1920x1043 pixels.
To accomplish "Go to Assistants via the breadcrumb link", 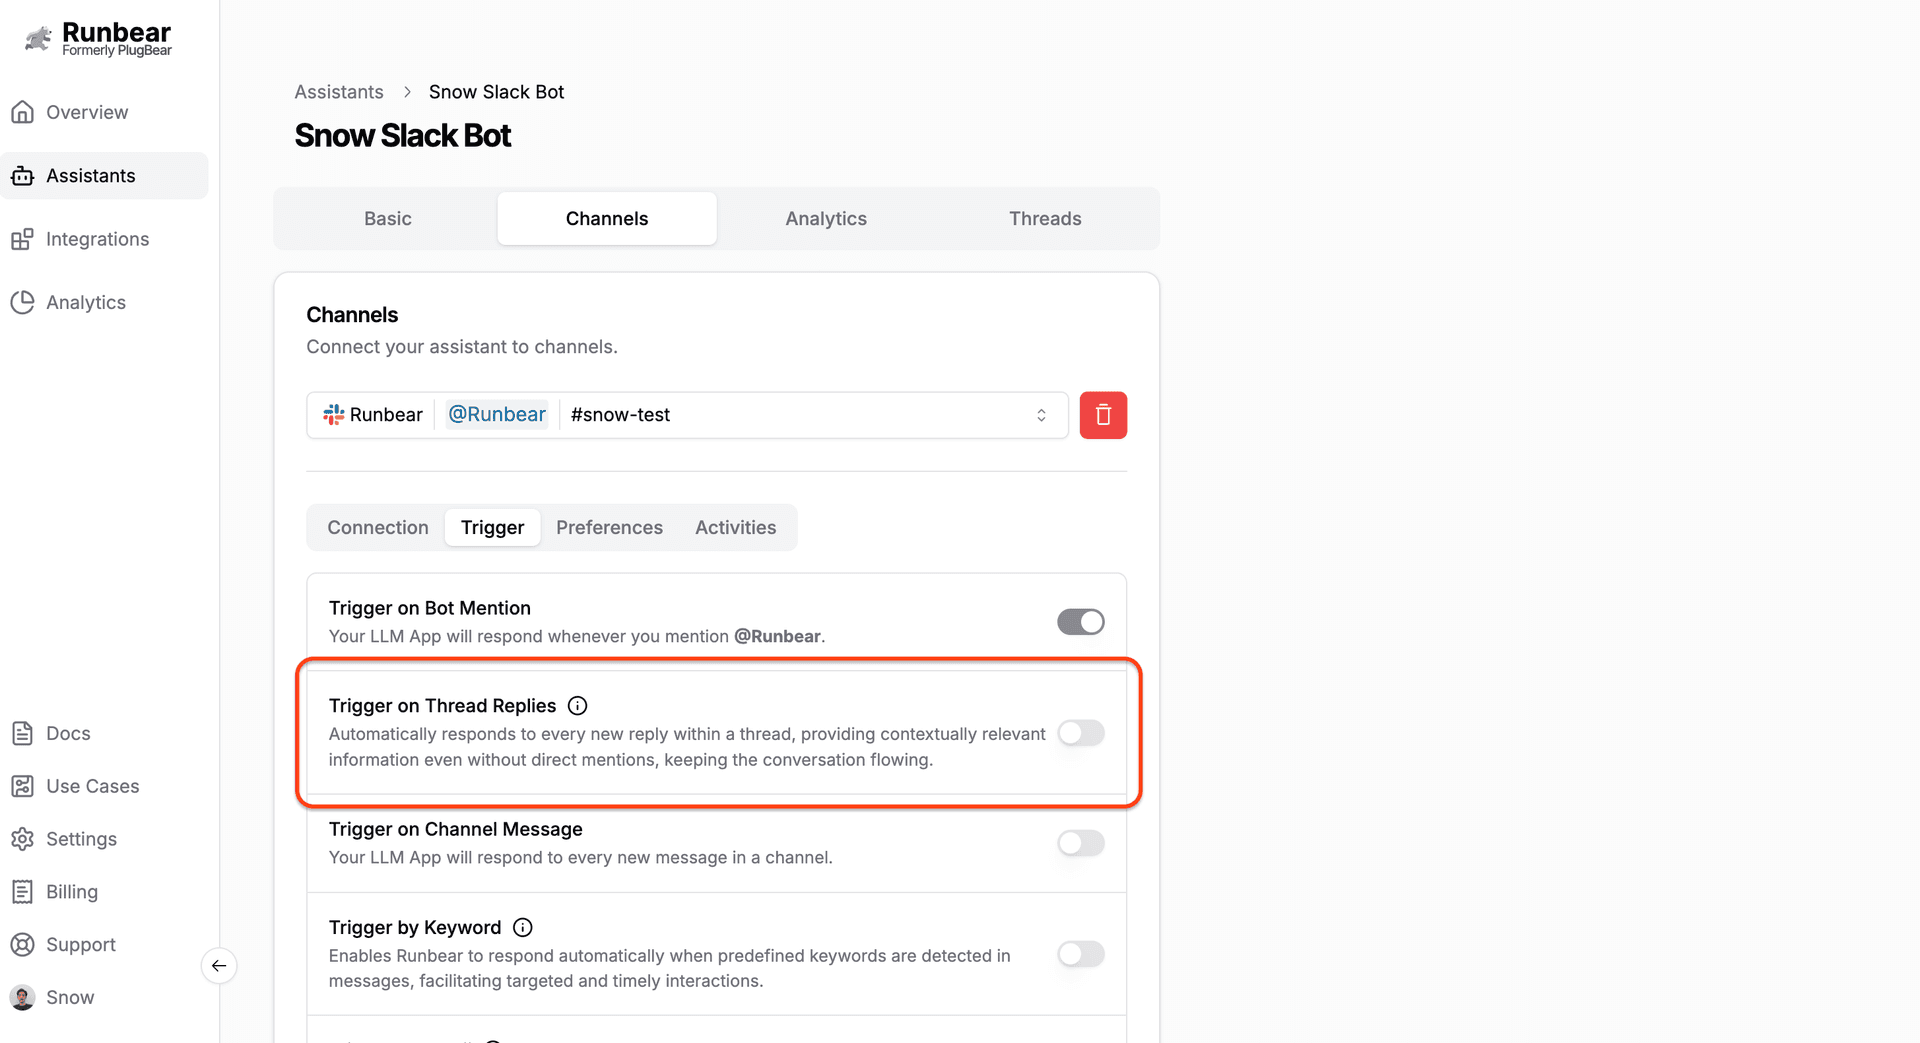I will coord(338,92).
